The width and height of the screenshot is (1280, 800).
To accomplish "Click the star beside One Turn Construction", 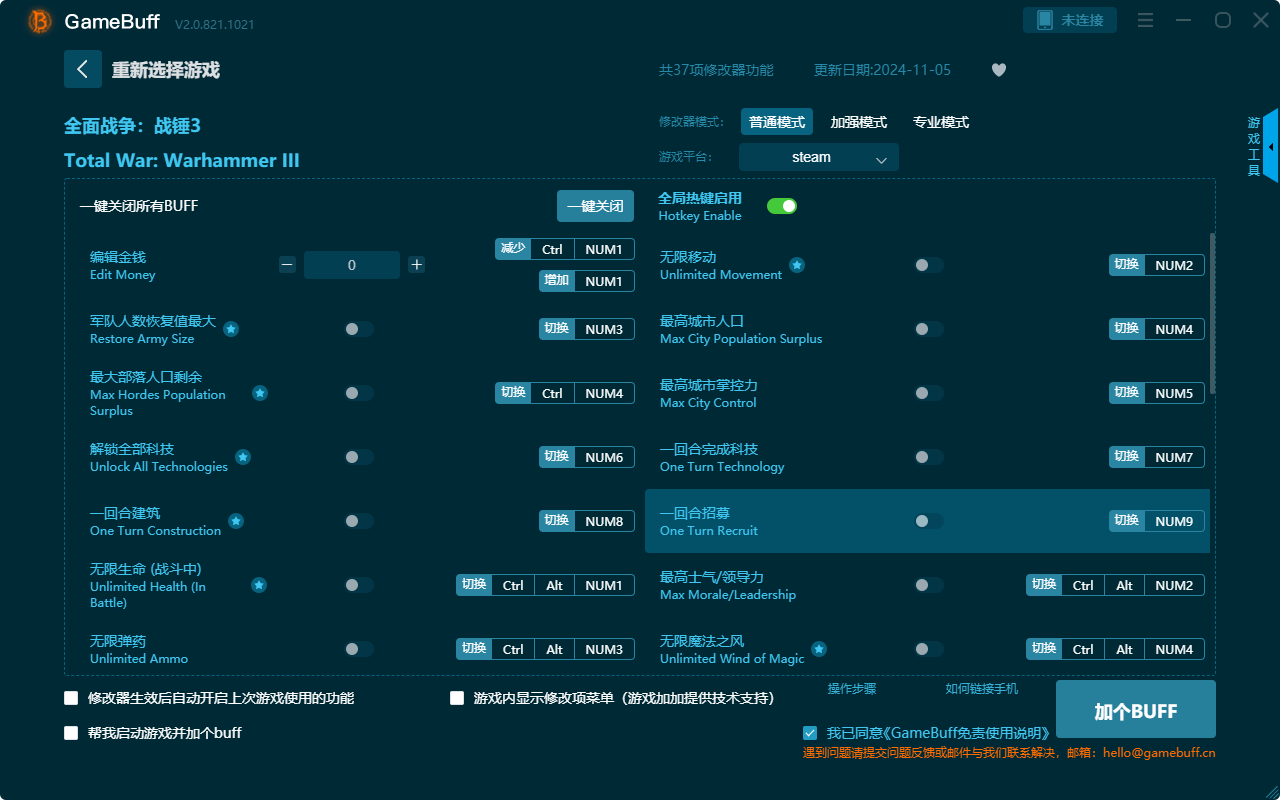I will tap(235, 520).
